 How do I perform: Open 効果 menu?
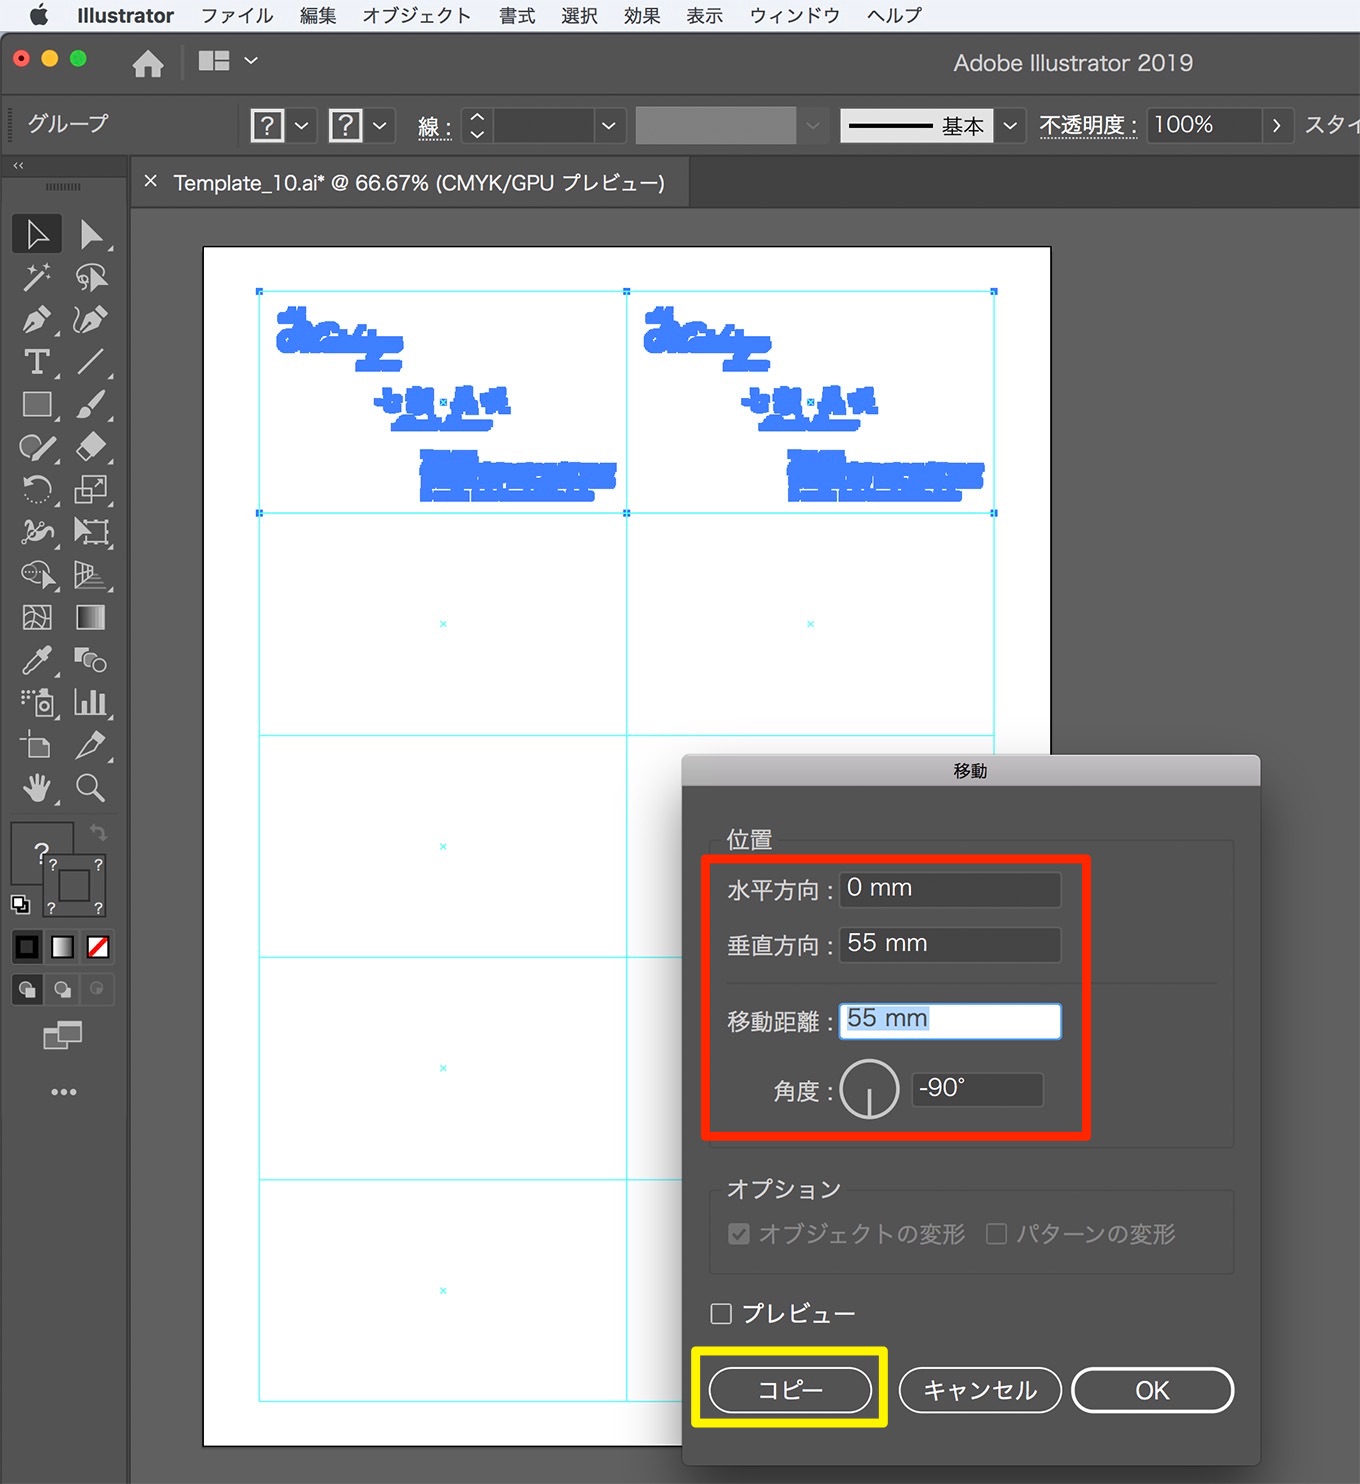tap(642, 16)
